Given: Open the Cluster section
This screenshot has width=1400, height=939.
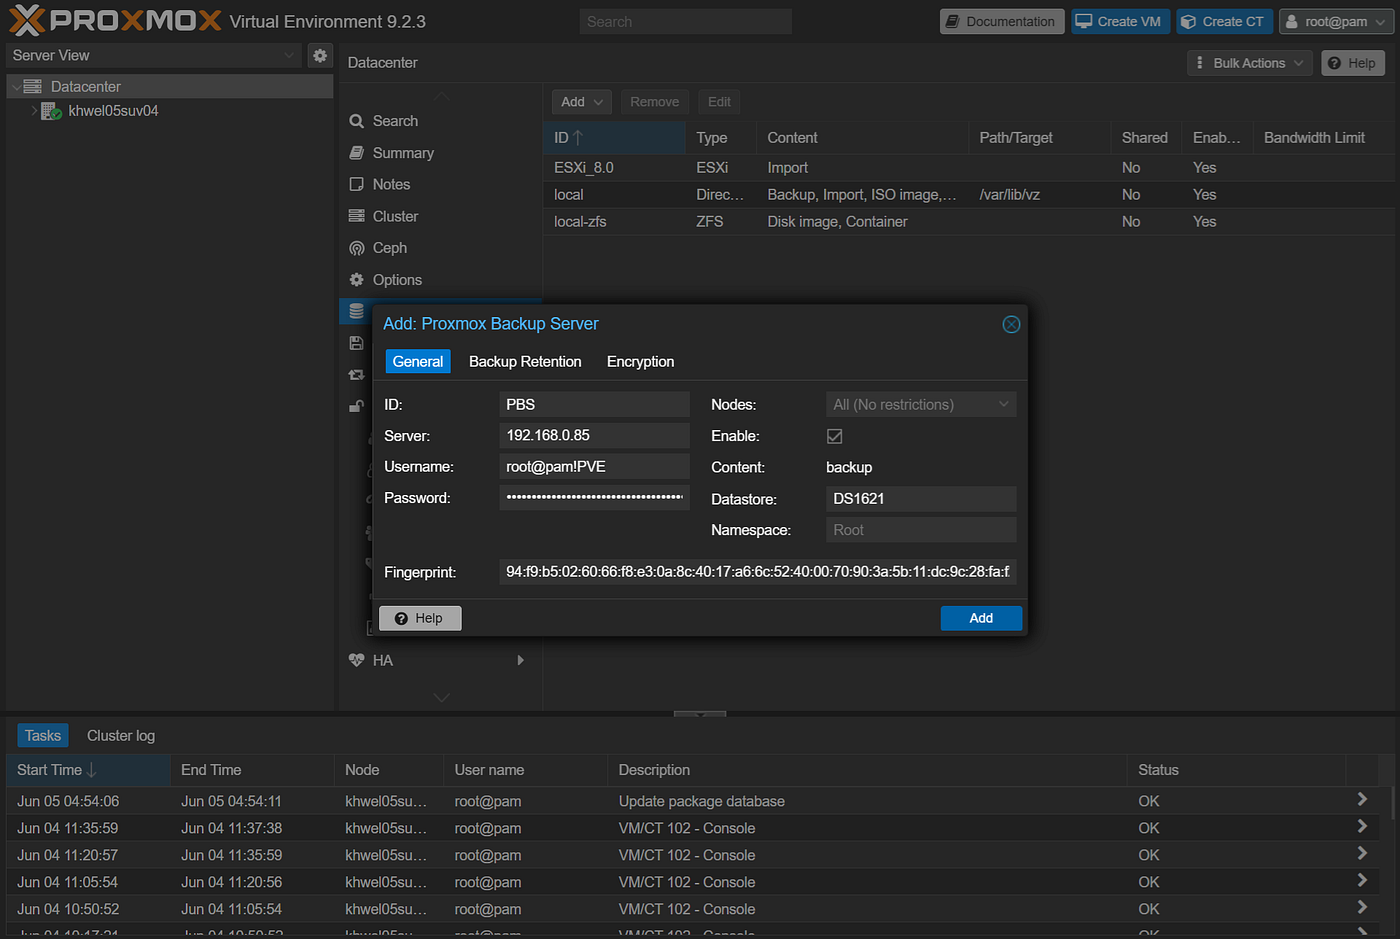Looking at the screenshot, I should point(395,216).
